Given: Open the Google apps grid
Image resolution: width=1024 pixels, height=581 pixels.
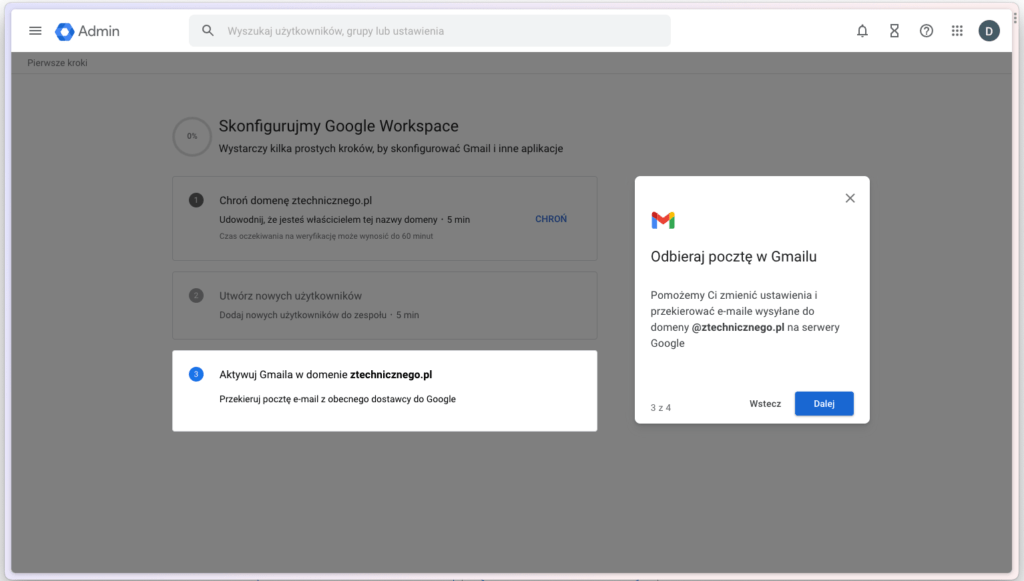Looking at the screenshot, I should 957,31.
